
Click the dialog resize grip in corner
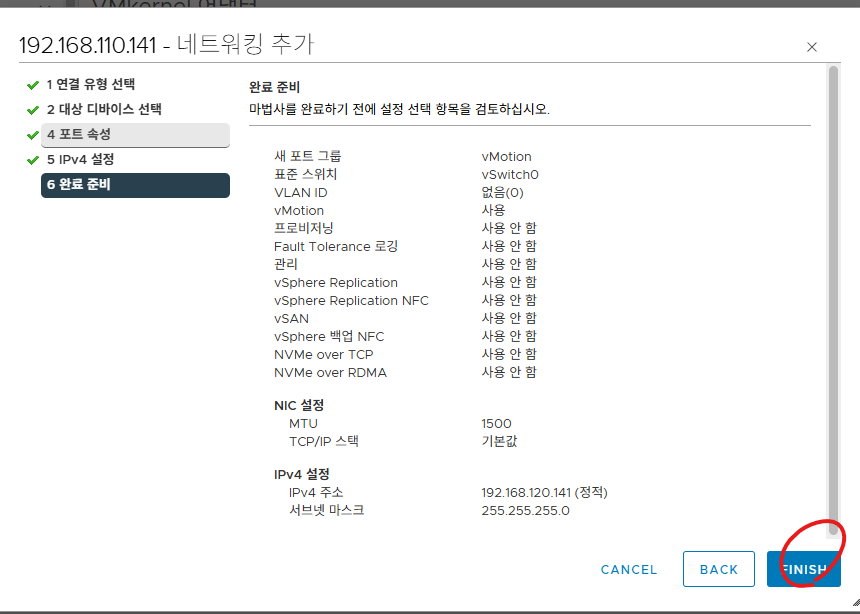point(856,602)
